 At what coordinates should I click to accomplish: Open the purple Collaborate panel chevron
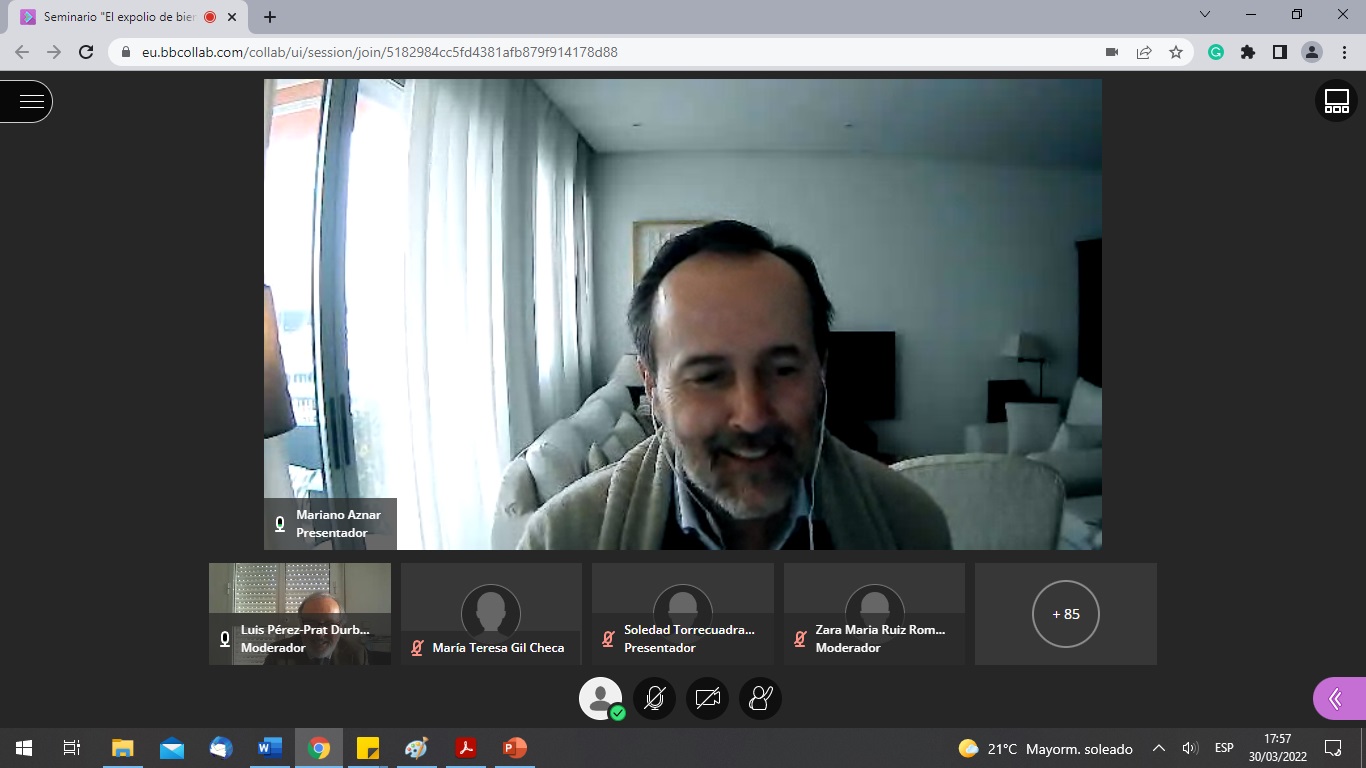(x=1336, y=698)
